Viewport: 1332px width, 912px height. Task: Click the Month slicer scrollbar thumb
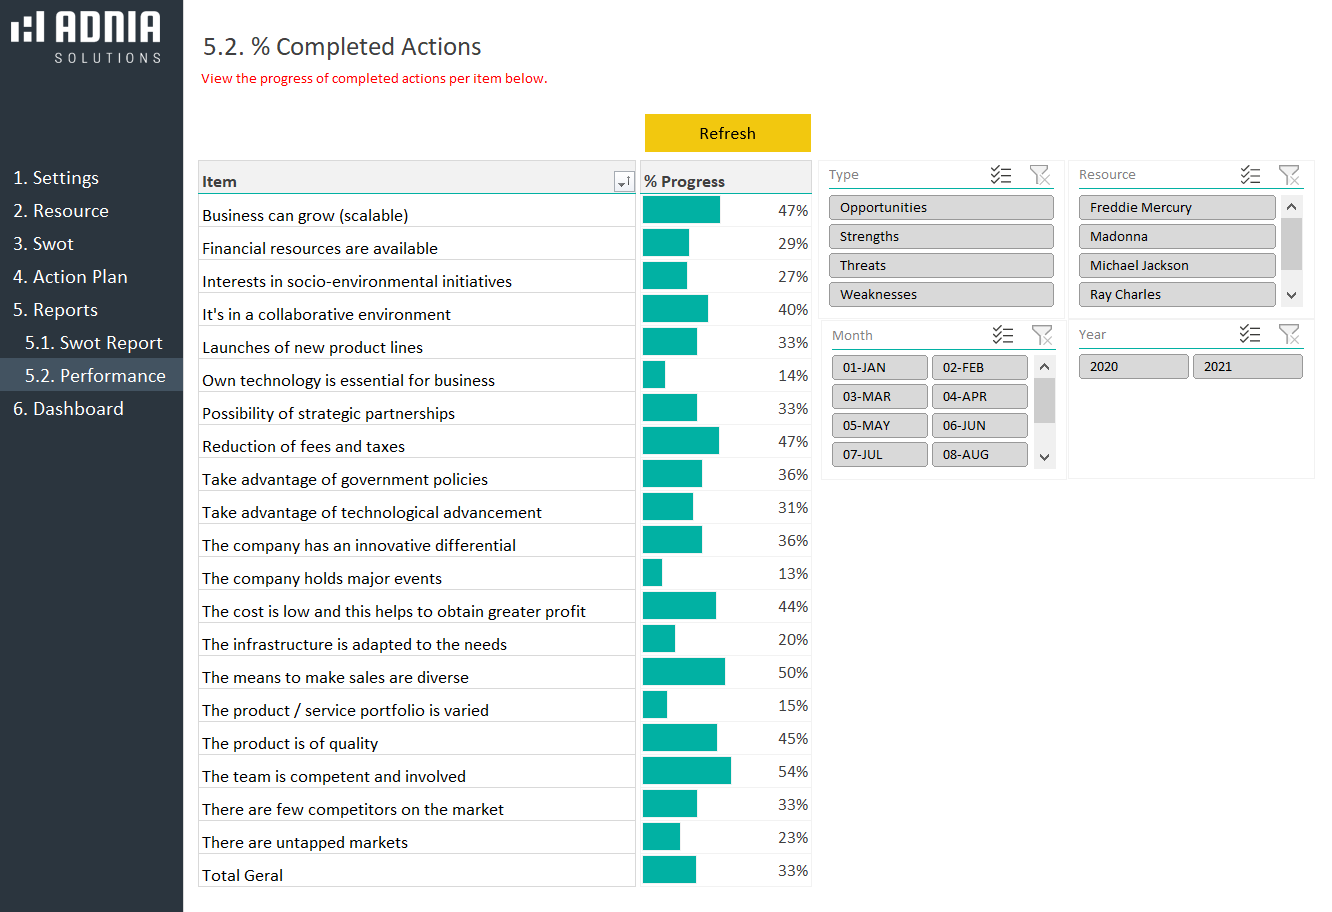[1044, 401]
